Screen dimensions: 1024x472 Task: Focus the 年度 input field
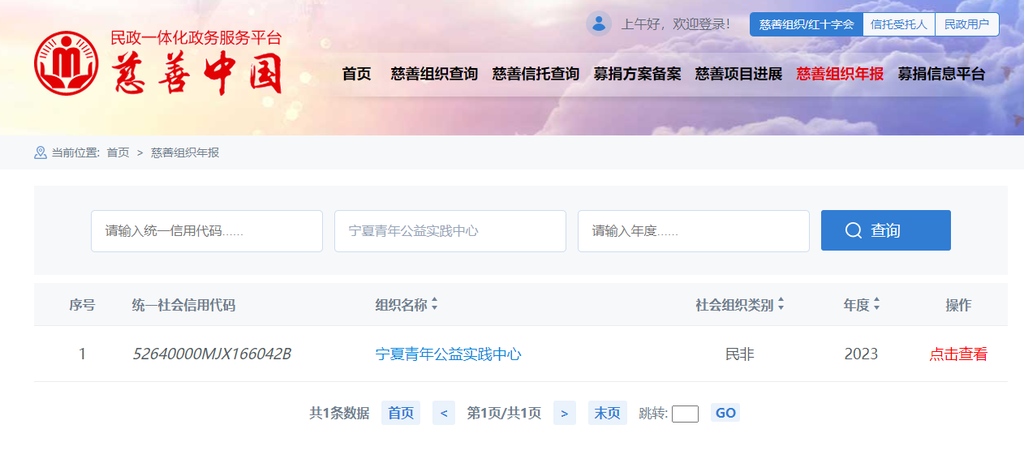pyautogui.click(x=694, y=231)
